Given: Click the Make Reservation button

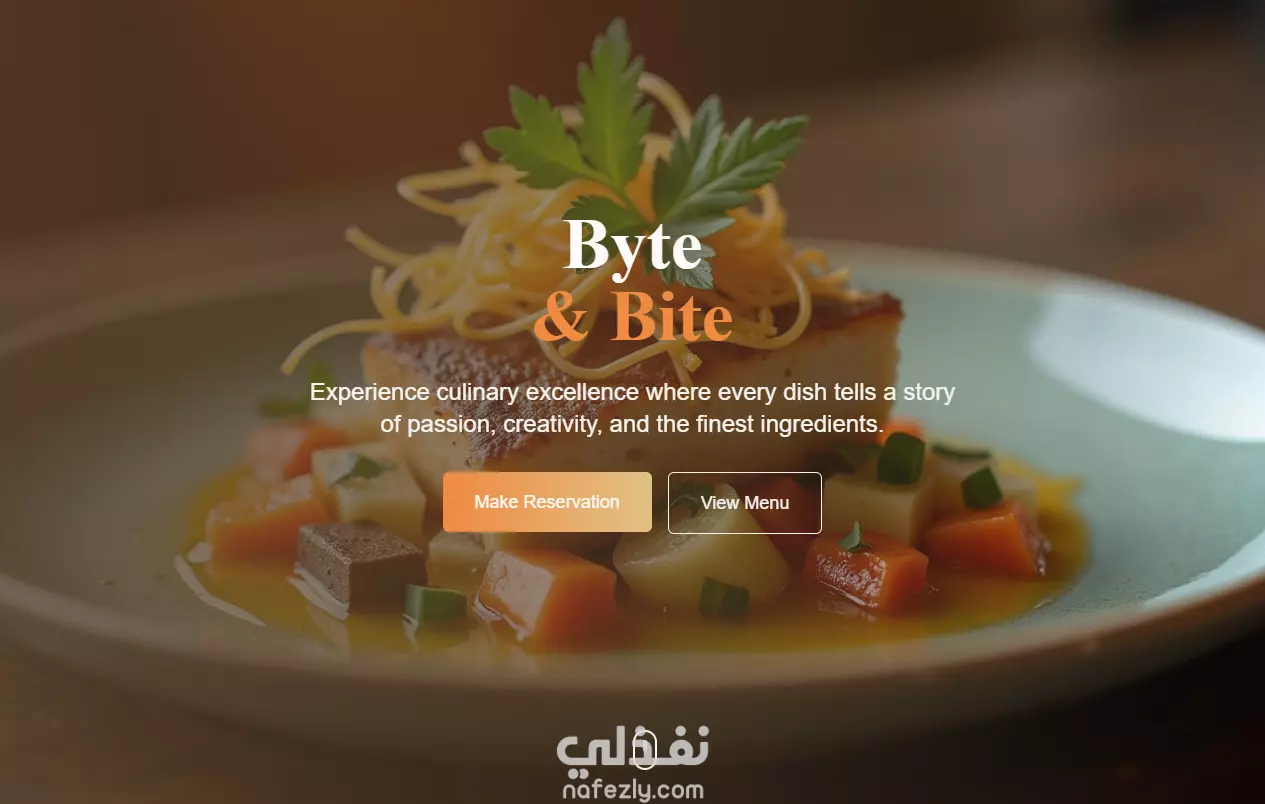Looking at the screenshot, I should [547, 502].
